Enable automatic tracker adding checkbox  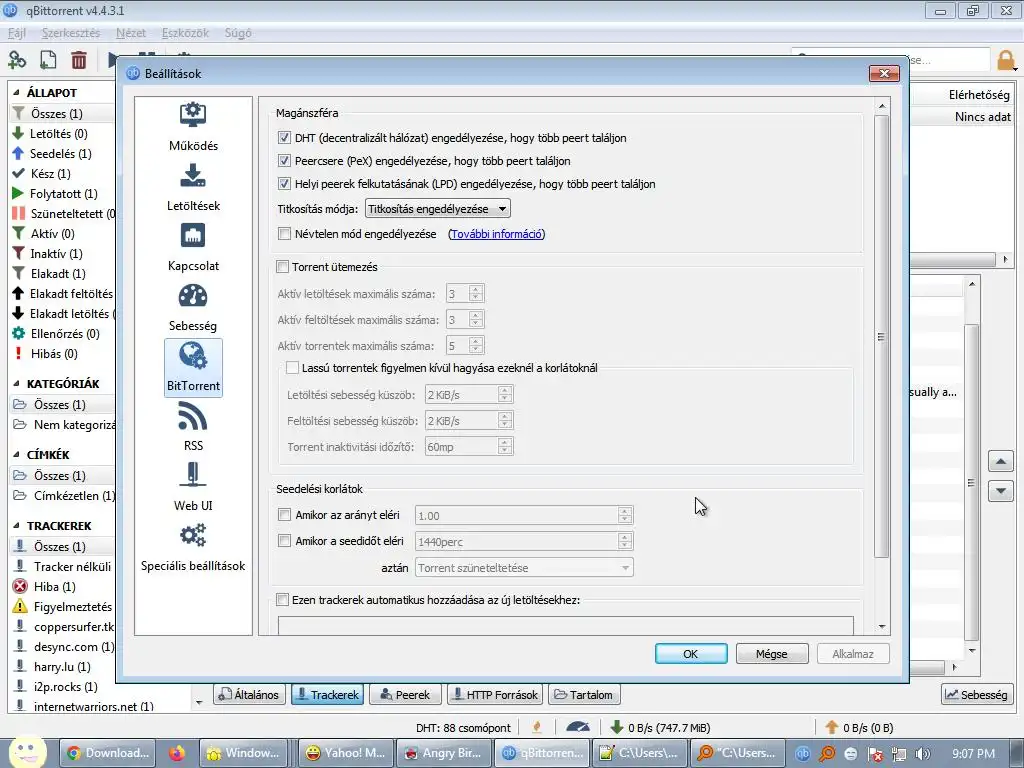point(282,600)
